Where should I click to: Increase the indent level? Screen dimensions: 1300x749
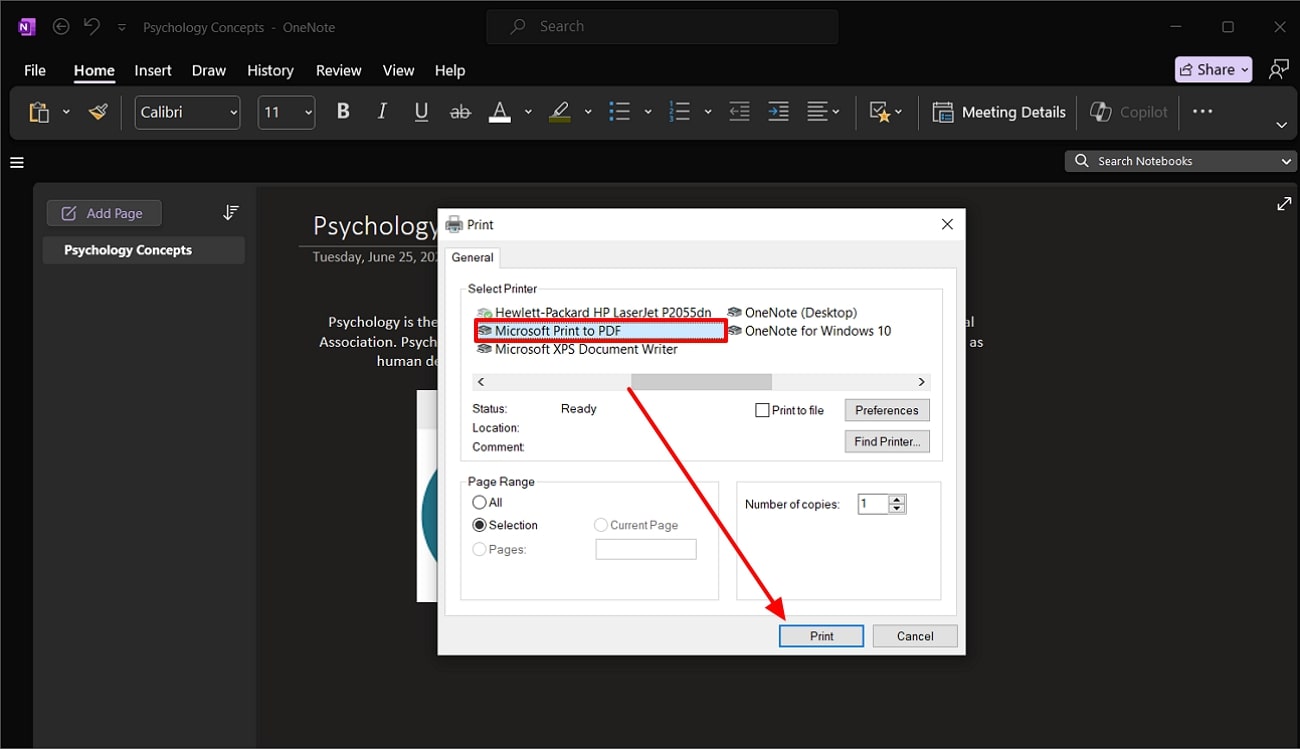tap(778, 112)
